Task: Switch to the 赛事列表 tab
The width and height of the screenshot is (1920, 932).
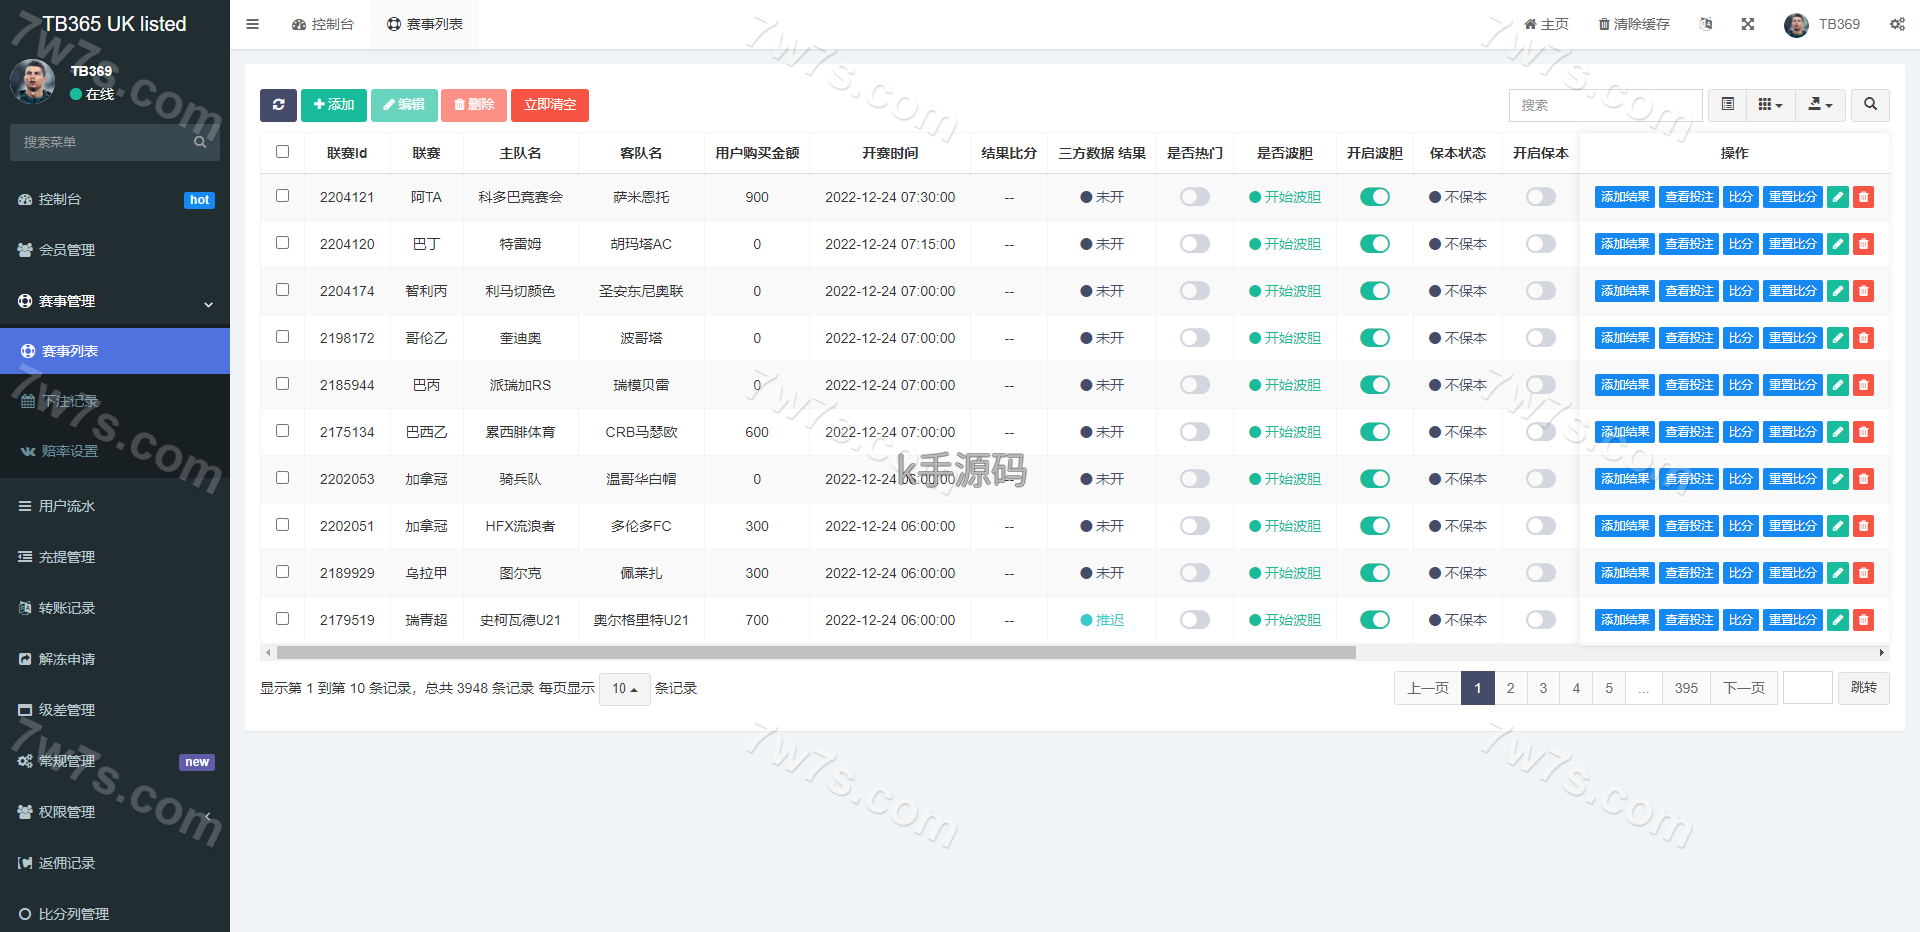Action: [x=425, y=24]
